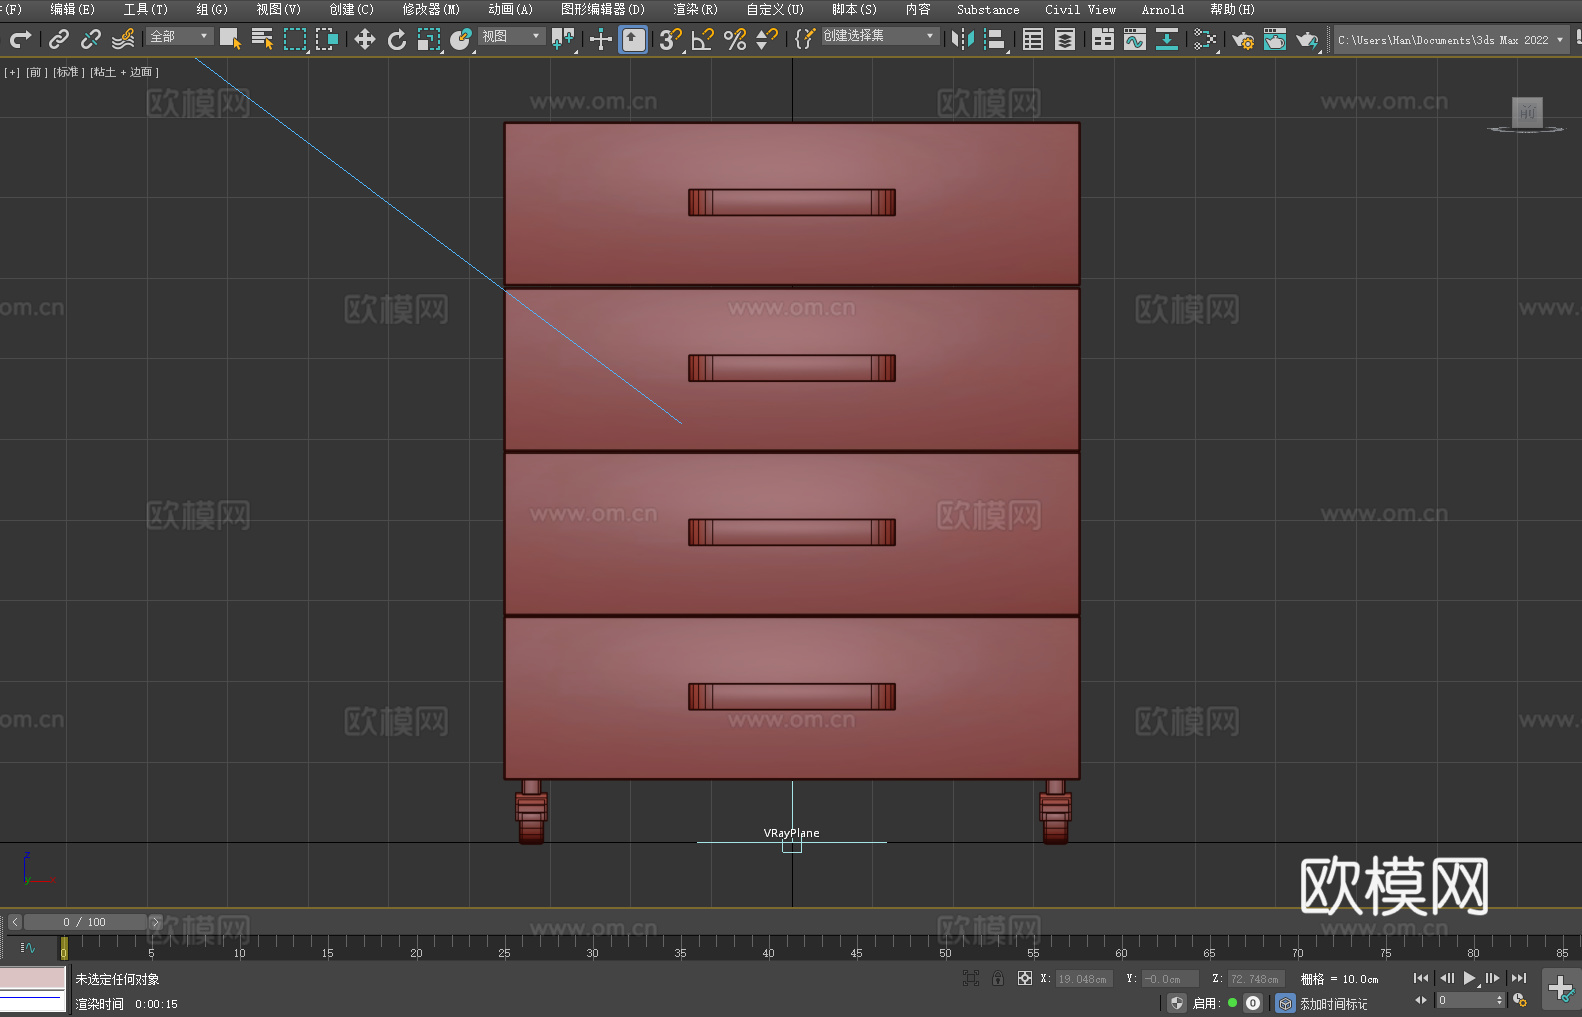Click the [前] viewport view label
The image size is (1582, 1017).
(x=36, y=72)
